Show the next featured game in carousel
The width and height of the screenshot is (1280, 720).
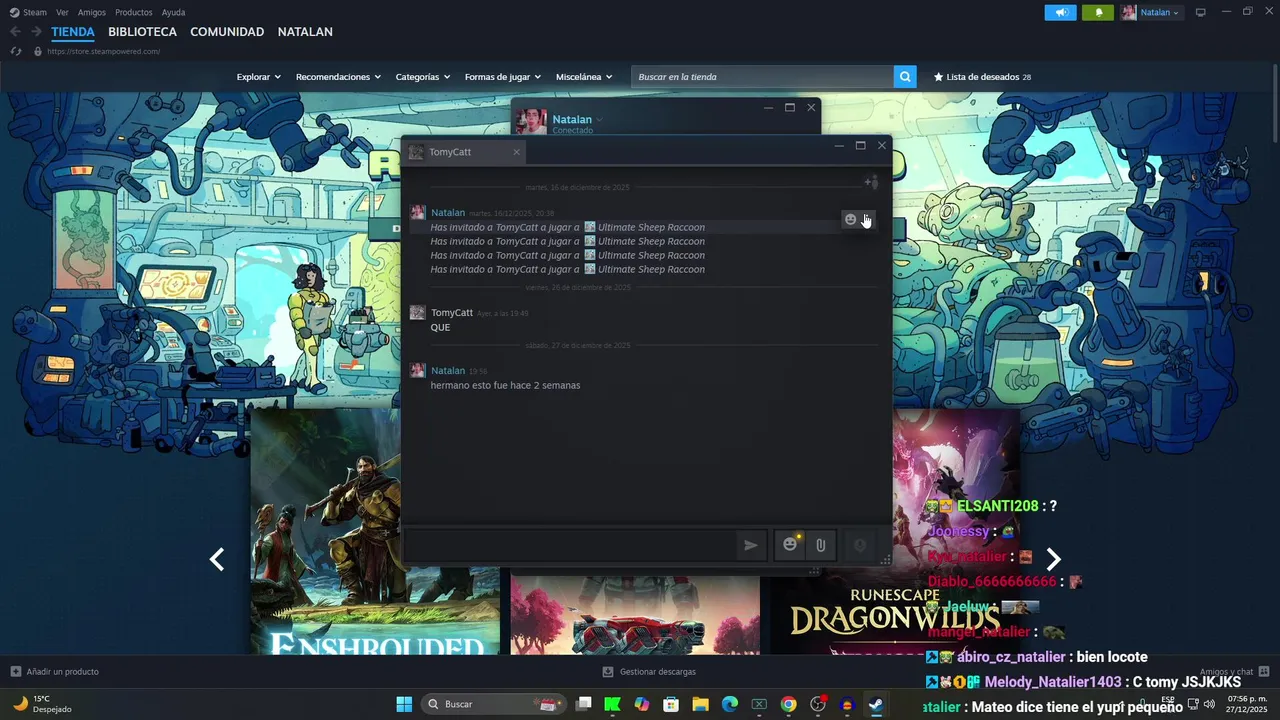(x=1053, y=560)
